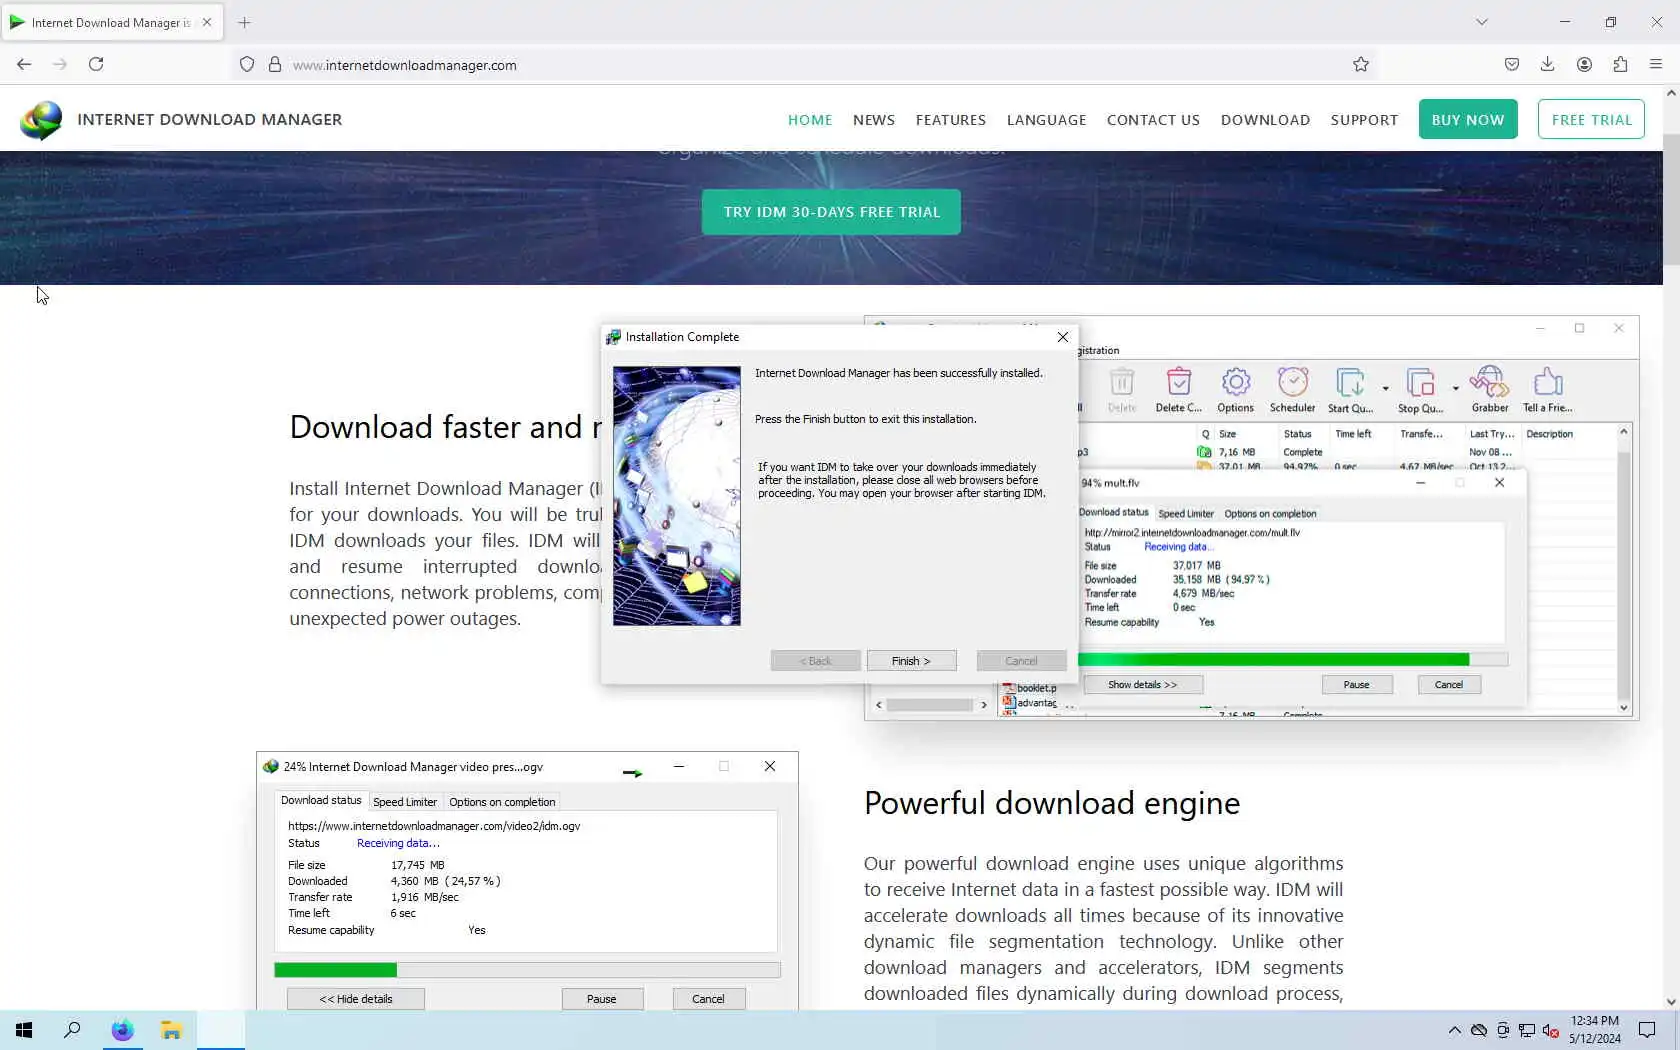Screen dimensions: 1680x1050
Task: Select Speed Limiter tab in the 24% ogv window
Action: pyautogui.click(x=405, y=802)
